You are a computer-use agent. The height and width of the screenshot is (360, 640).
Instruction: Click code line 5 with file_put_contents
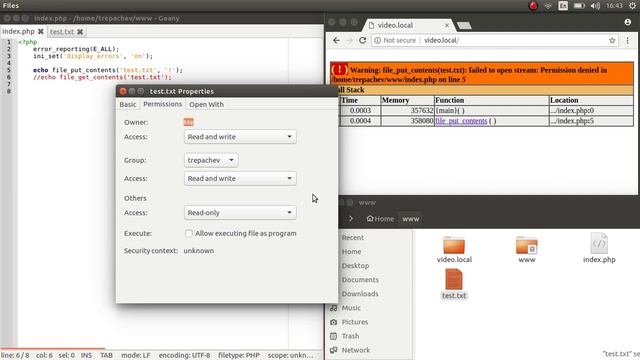(x=108, y=70)
